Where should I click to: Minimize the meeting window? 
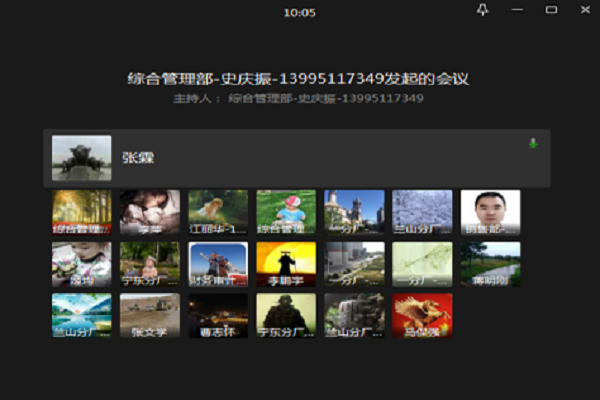517,9
